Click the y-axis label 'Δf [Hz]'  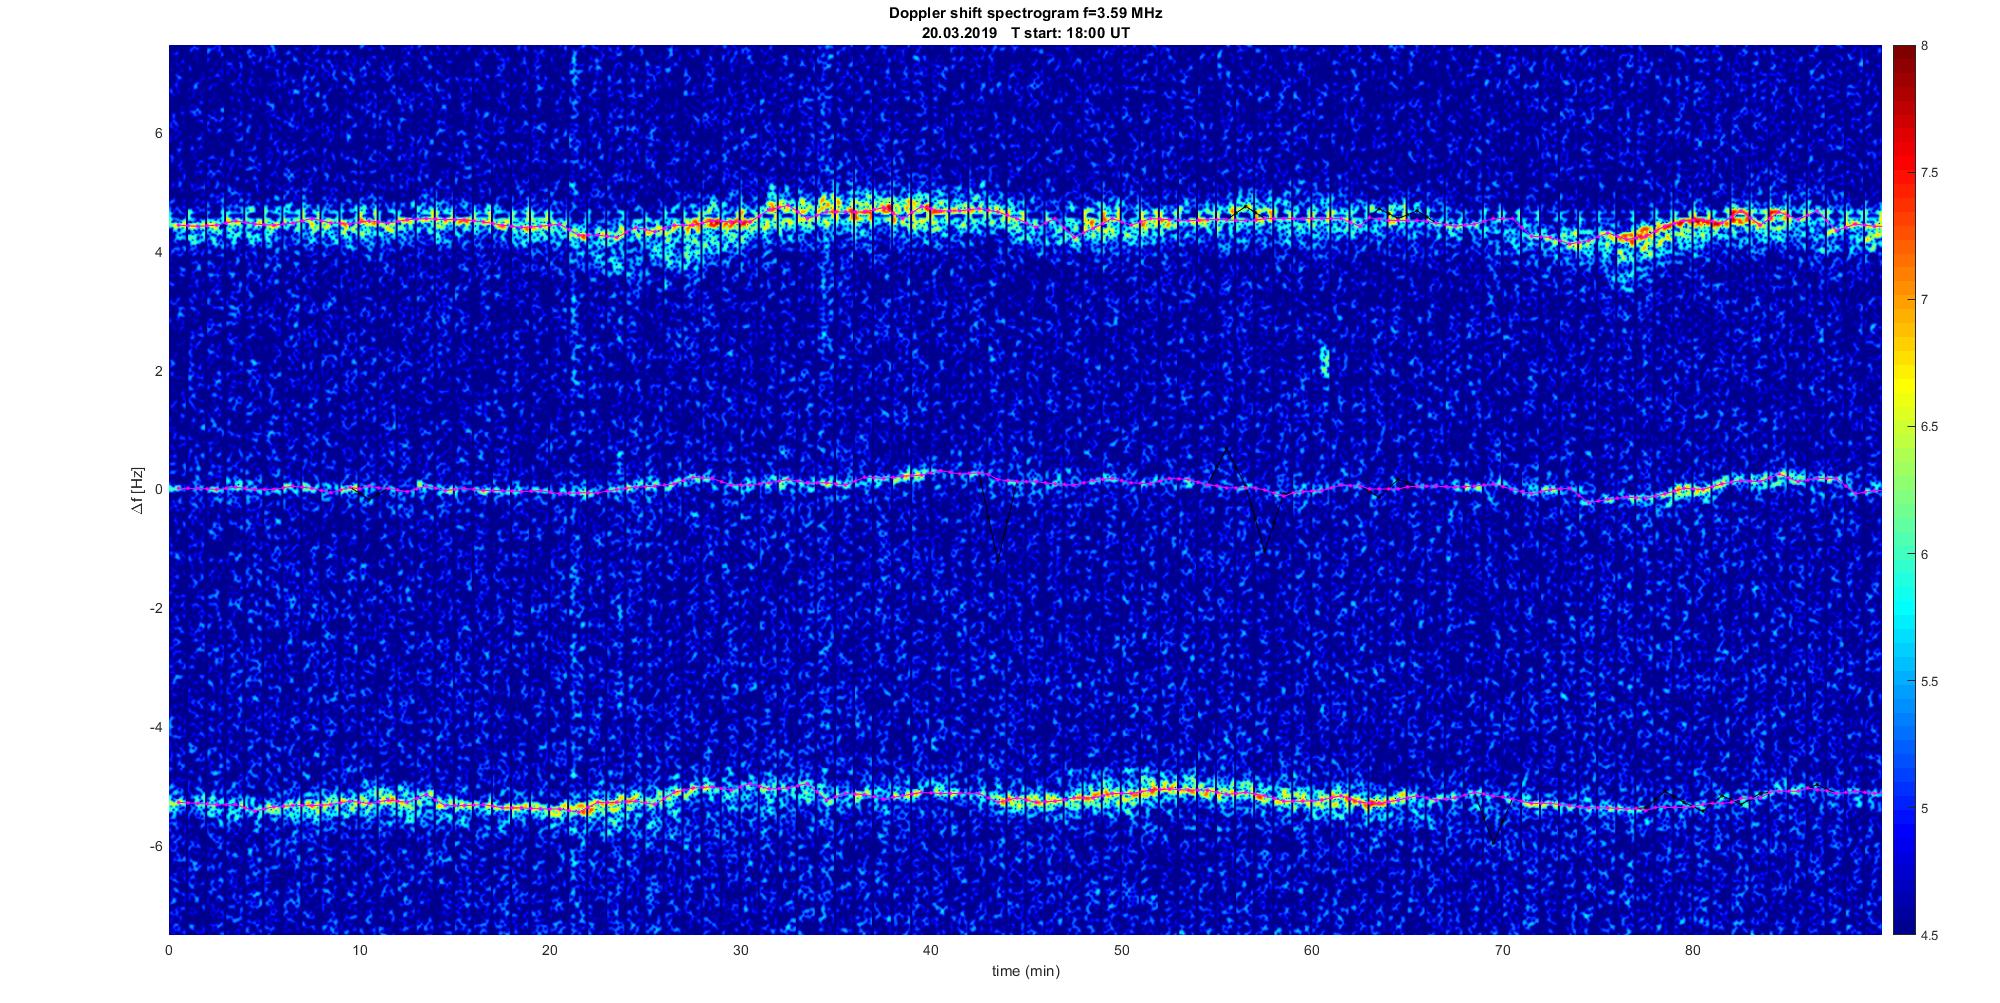coord(139,490)
